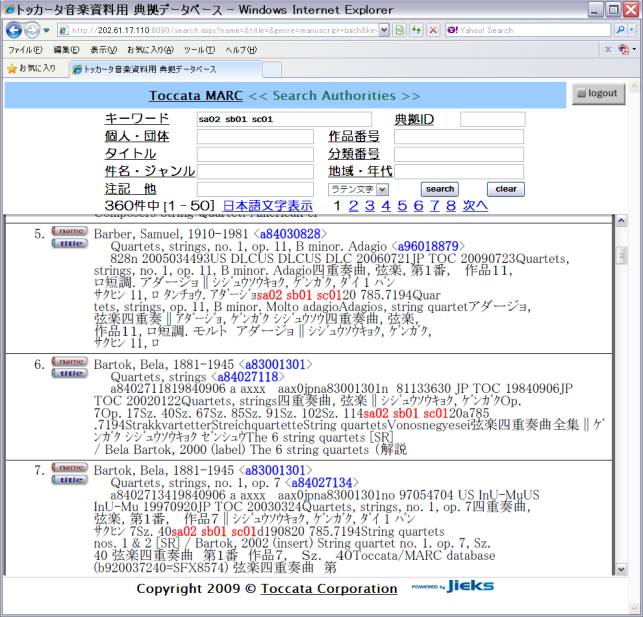Click the title button for record 5 Barber

tap(69, 244)
